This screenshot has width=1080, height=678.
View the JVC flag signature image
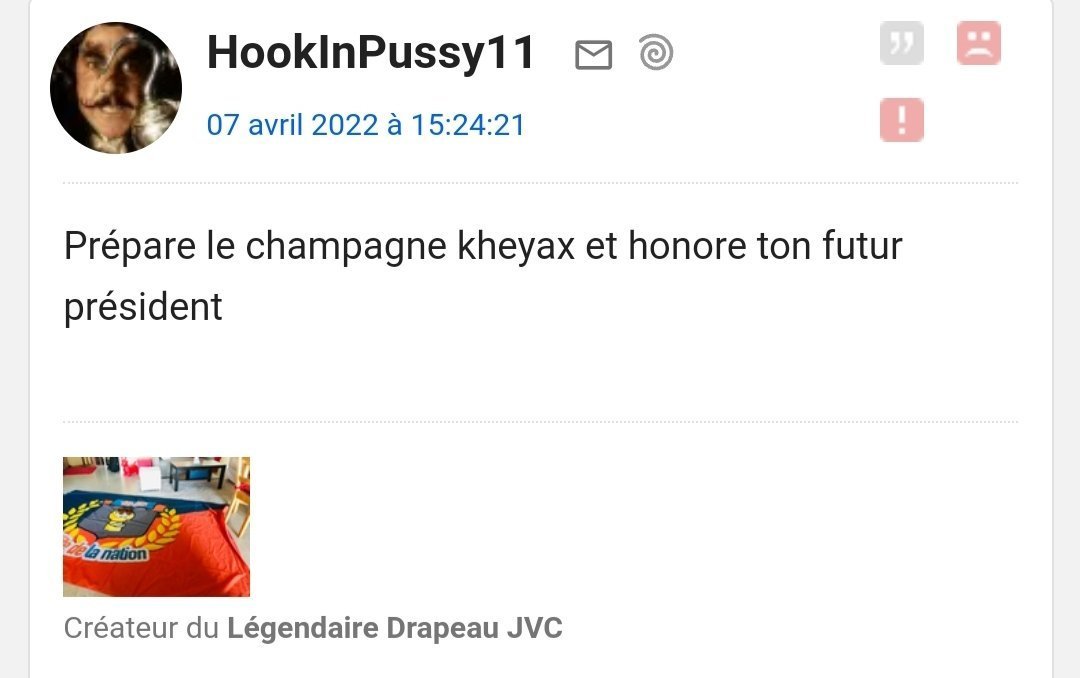156,526
